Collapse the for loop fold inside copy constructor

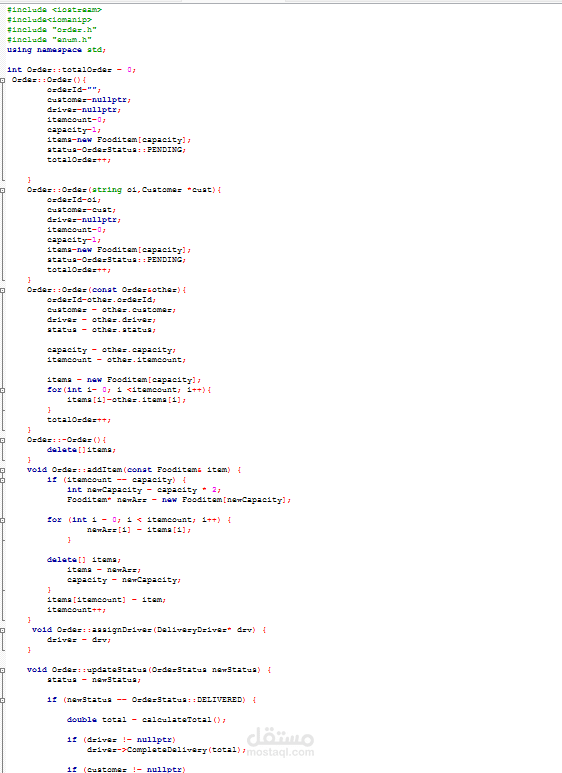2,390
